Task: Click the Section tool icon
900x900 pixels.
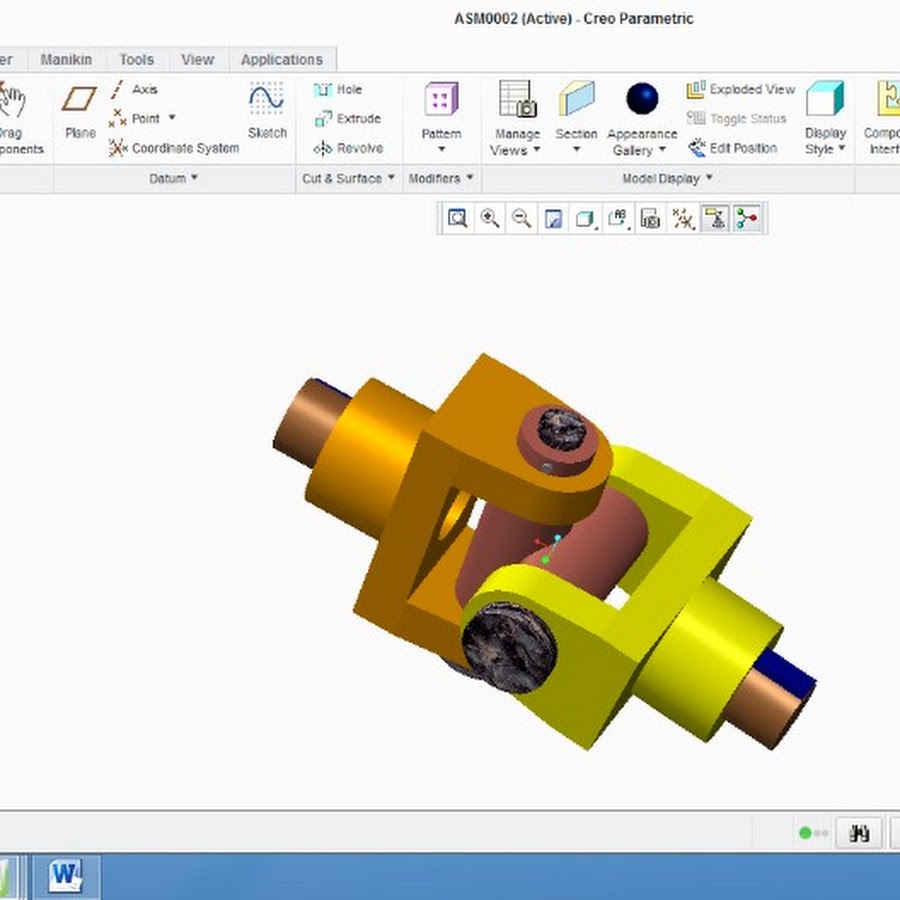Action: (x=576, y=100)
